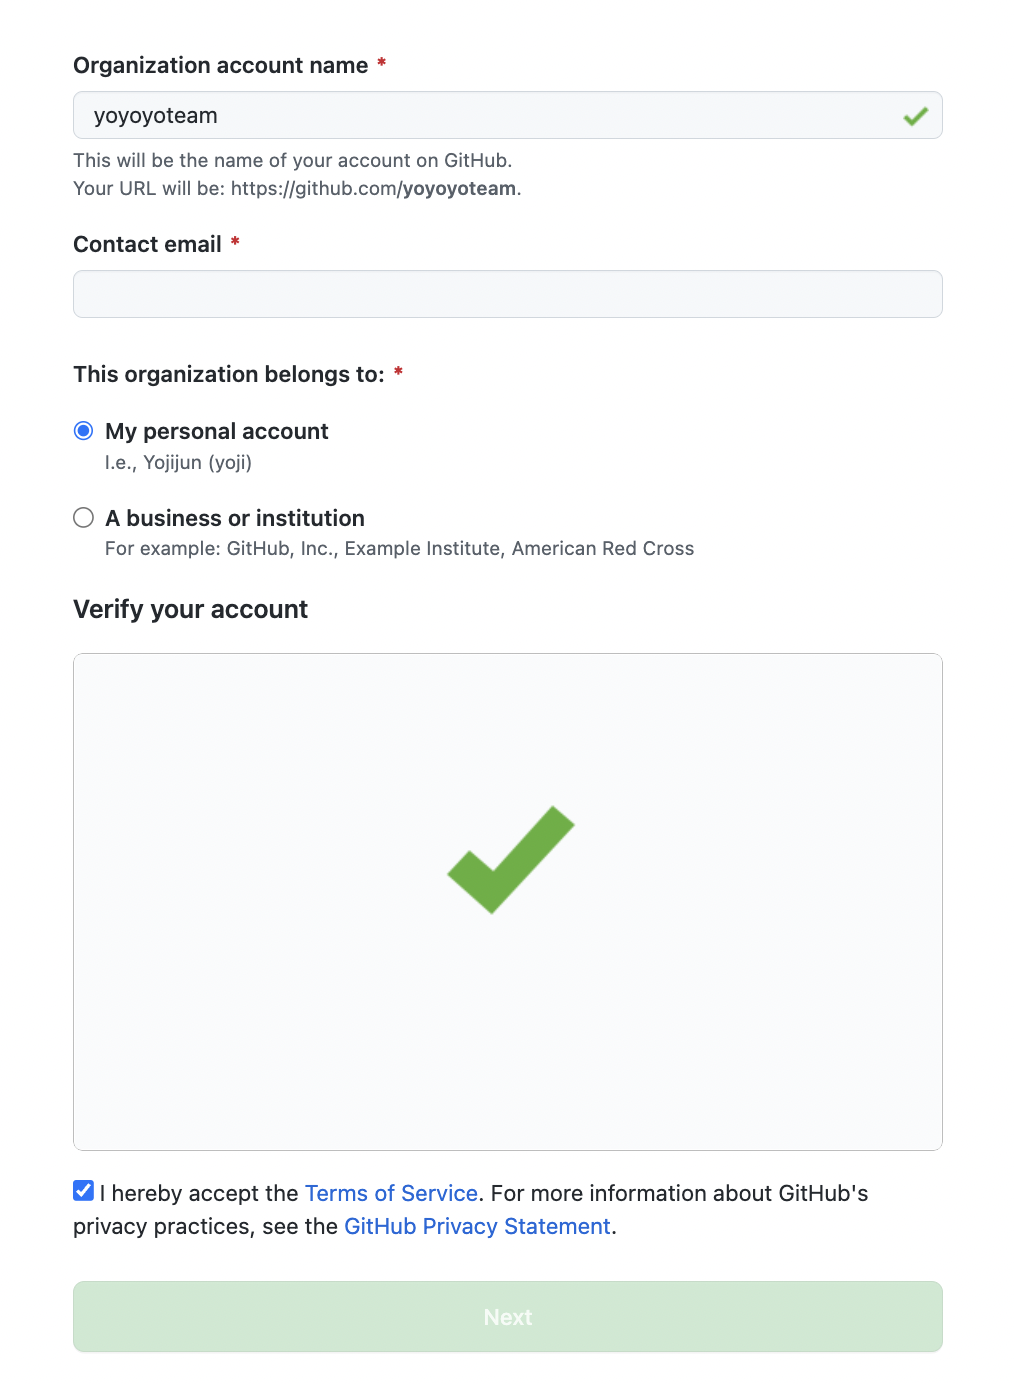Focus the Contact email input field
This screenshot has width=1014, height=1384.
(507, 294)
